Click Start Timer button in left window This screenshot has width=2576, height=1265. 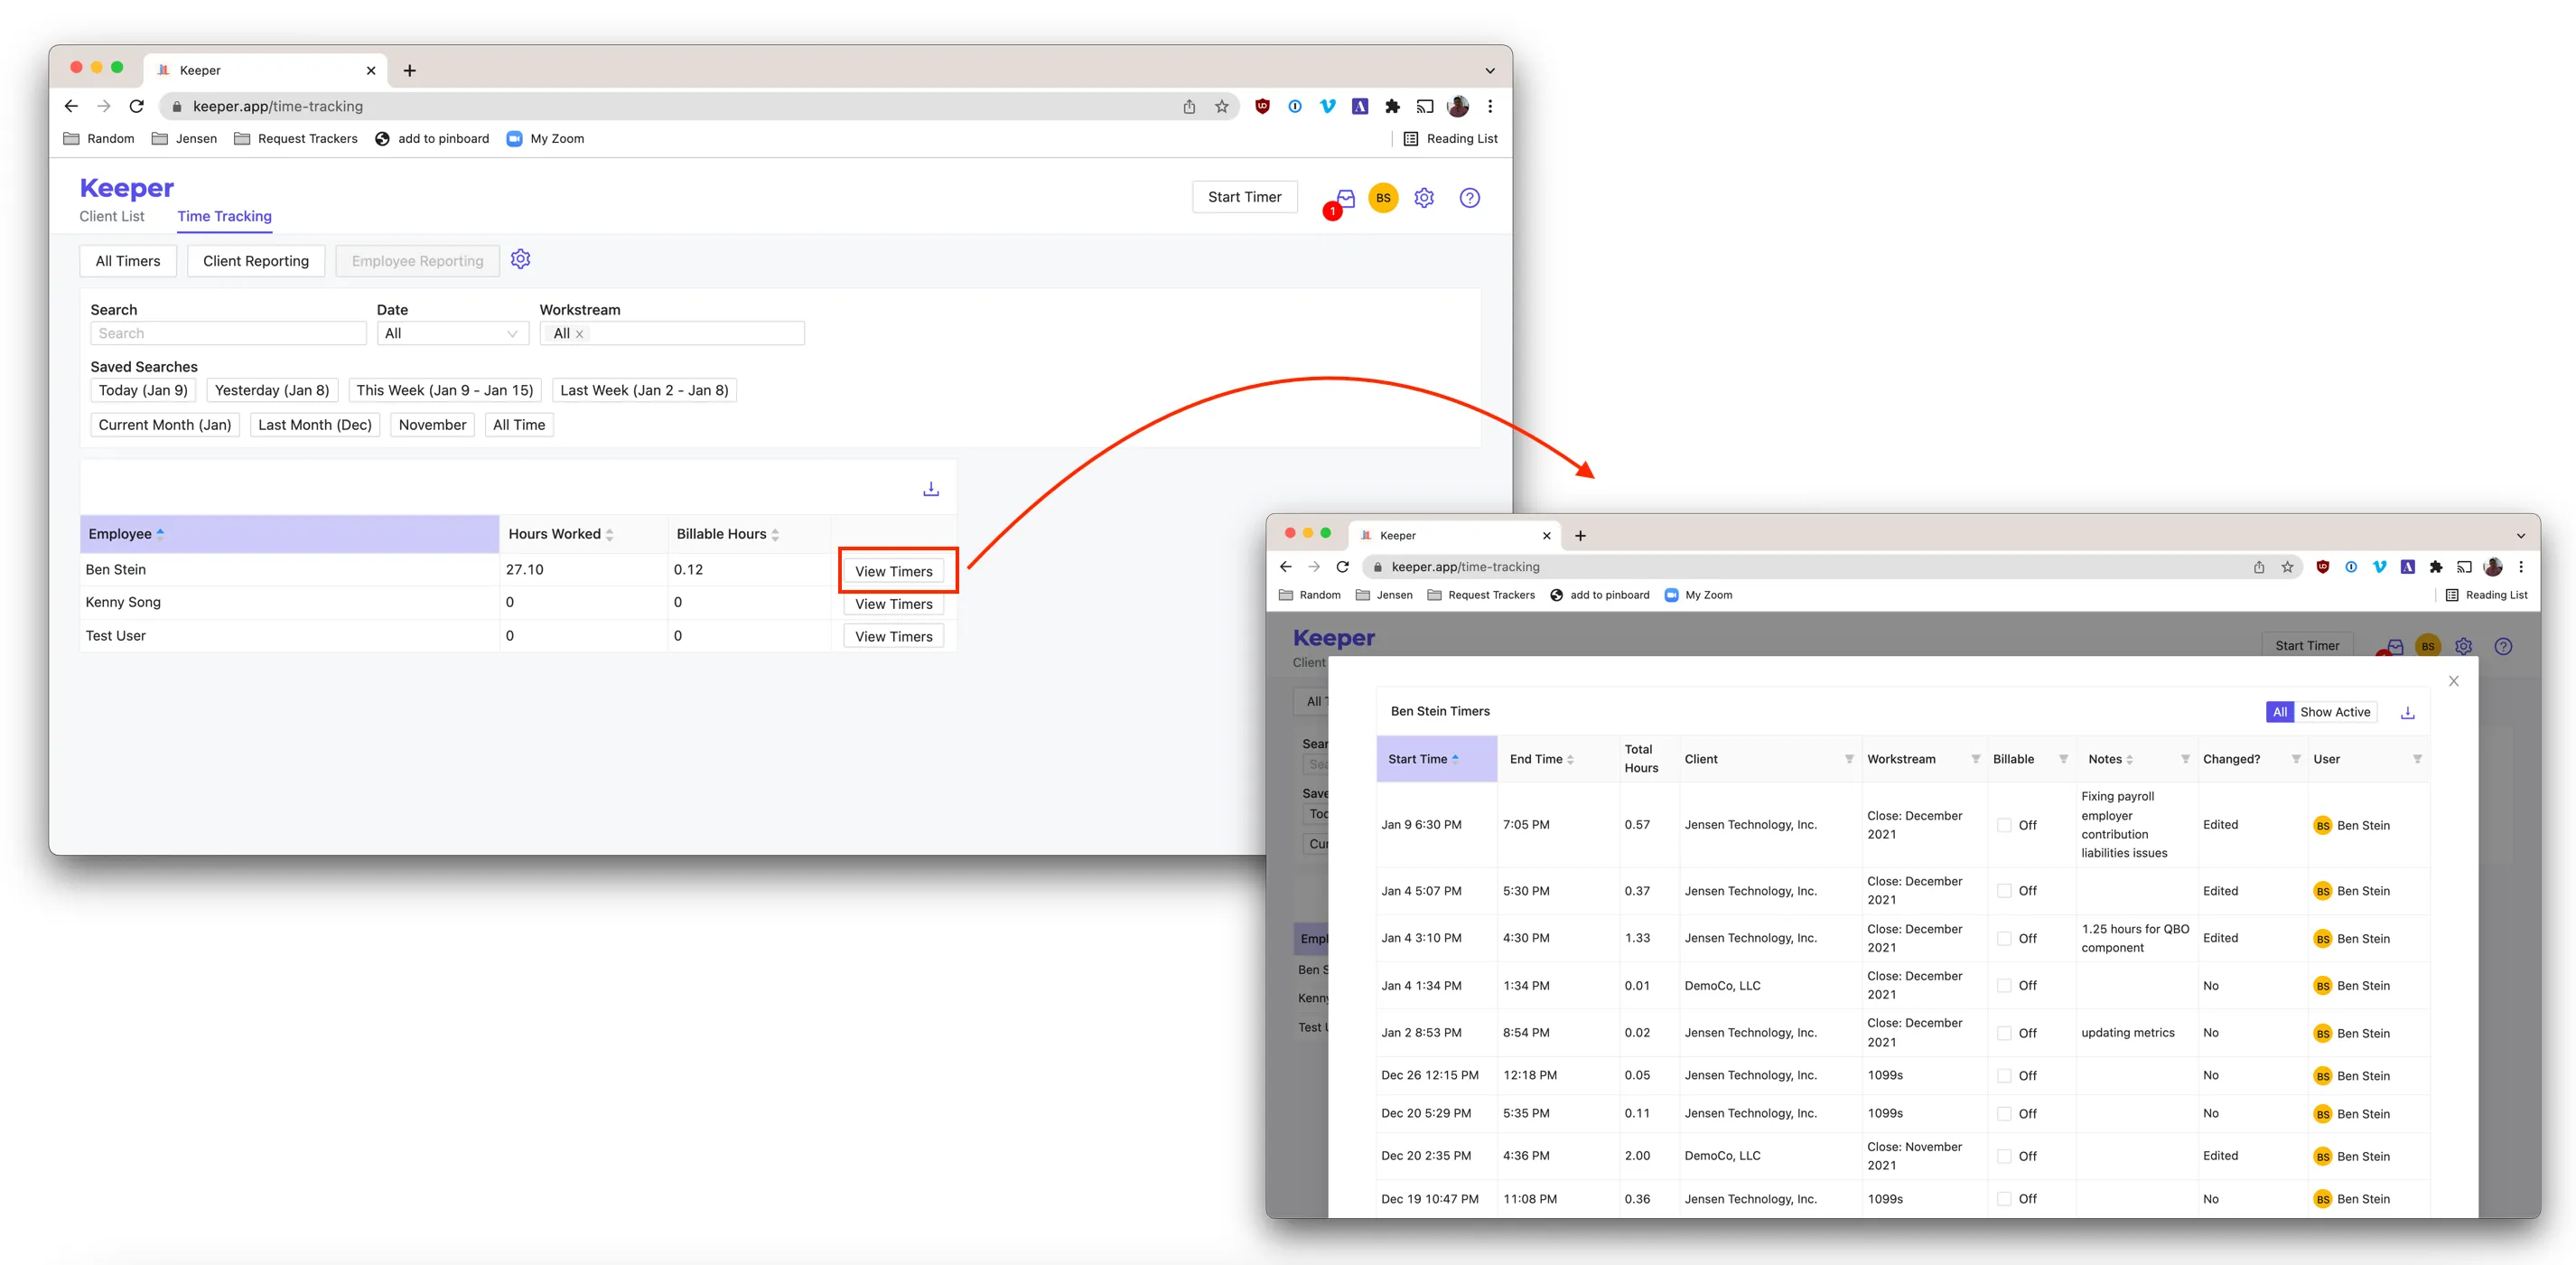coord(1244,197)
